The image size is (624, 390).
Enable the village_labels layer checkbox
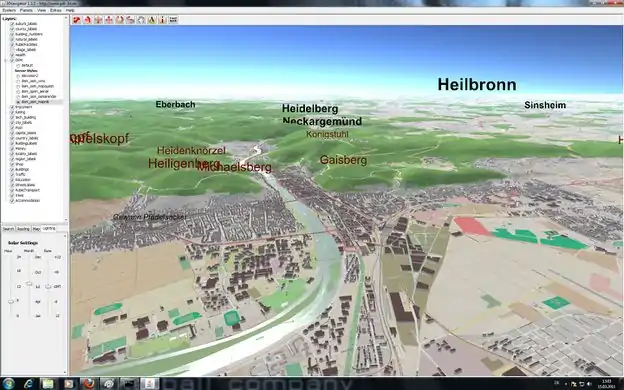pyautogui.click(x=12, y=50)
